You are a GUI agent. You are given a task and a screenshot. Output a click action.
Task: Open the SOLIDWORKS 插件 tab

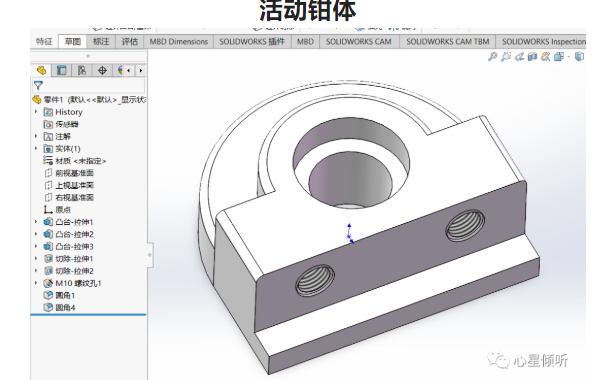click(252, 41)
